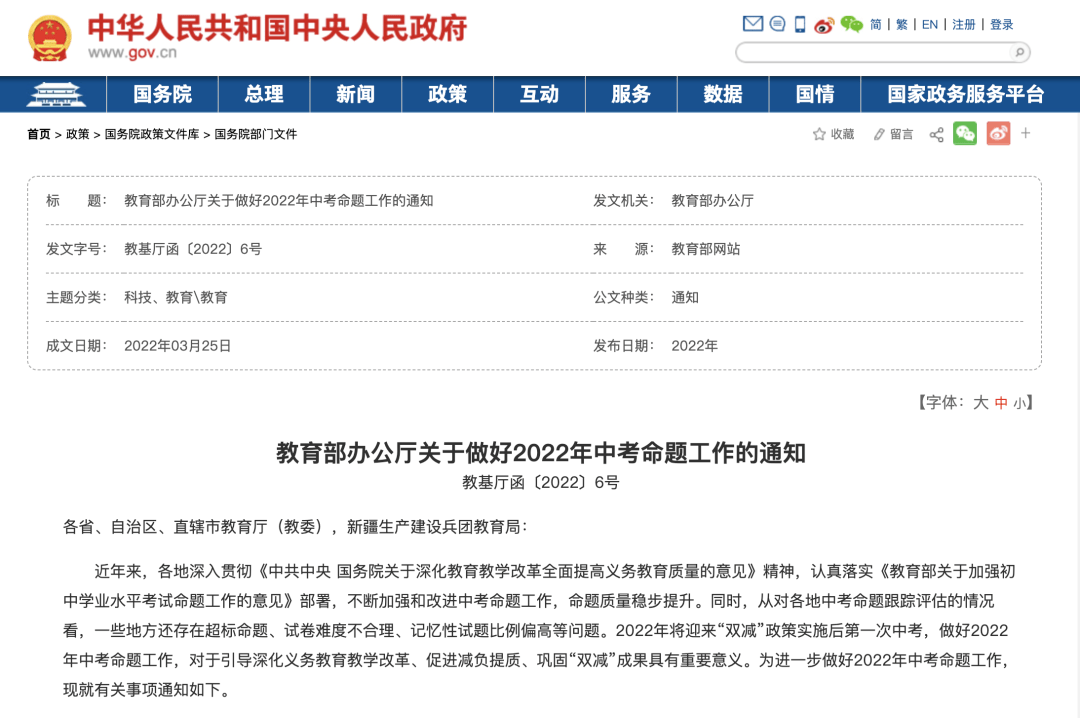Image resolution: width=1080 pixels, height=718 pixels.
Task: Click the search magnifier icon
Action: (1019, 52)
